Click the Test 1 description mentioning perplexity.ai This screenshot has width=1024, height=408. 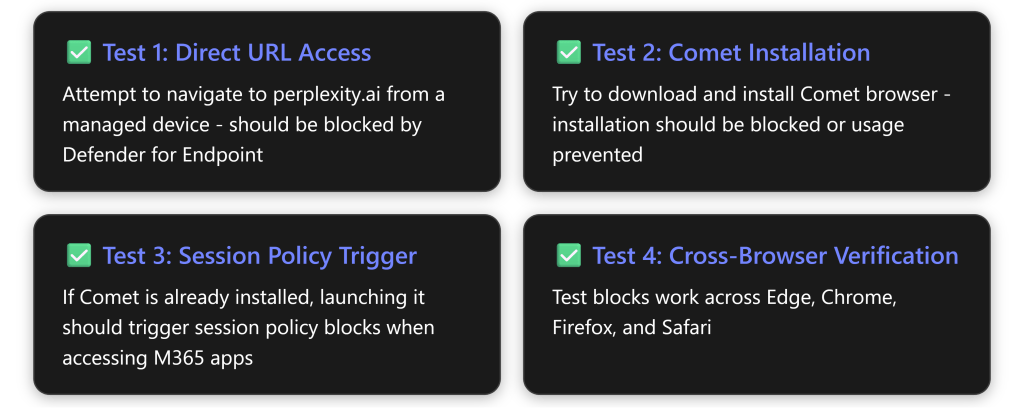253,94
